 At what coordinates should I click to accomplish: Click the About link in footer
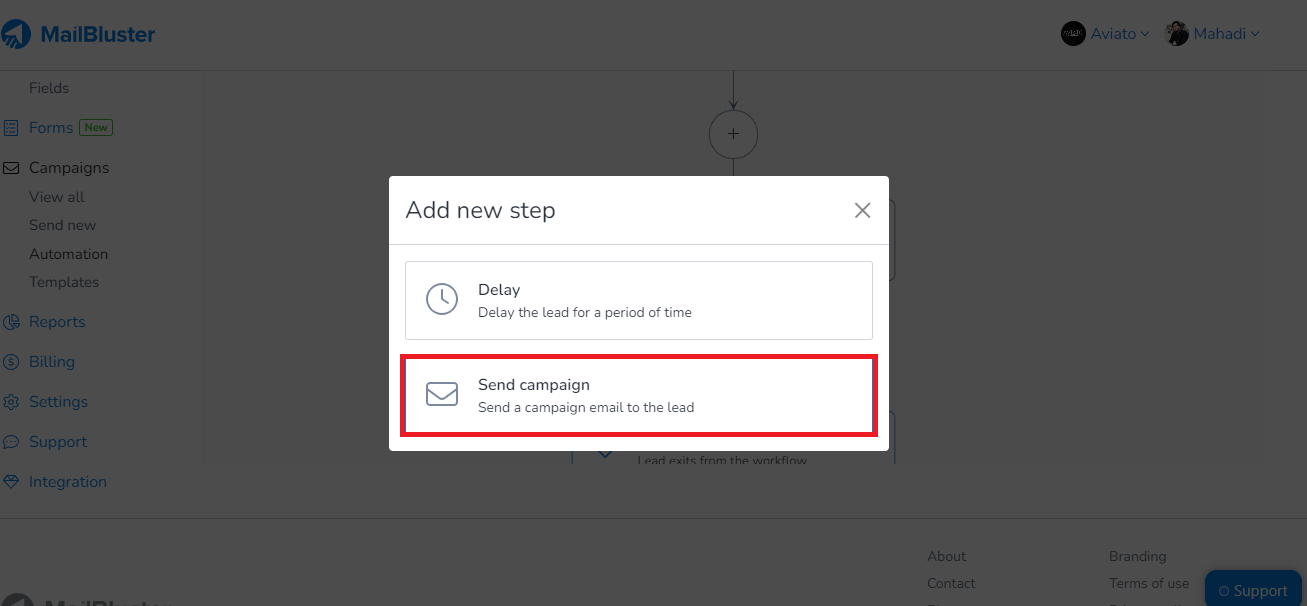tap(945, 556)
